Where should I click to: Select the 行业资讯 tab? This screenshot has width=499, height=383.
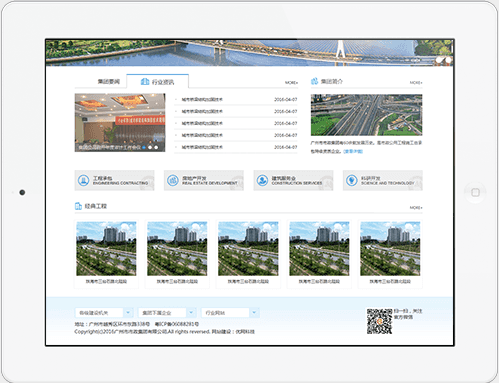[x=158, y=82]
